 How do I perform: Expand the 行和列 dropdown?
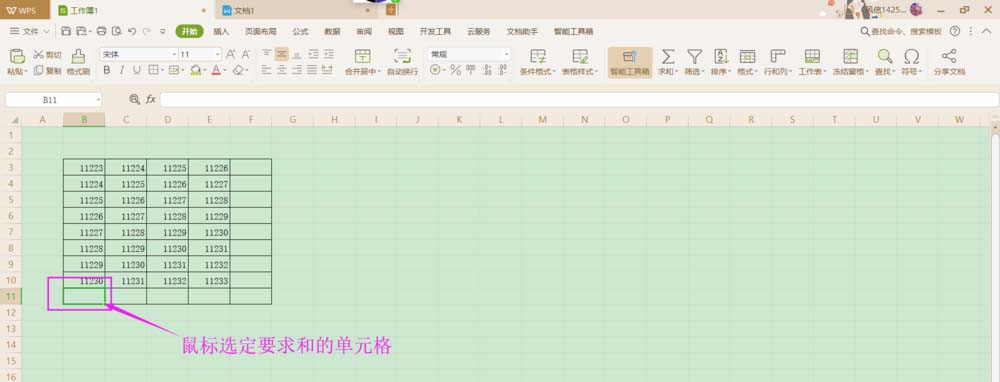coord(791,72)
